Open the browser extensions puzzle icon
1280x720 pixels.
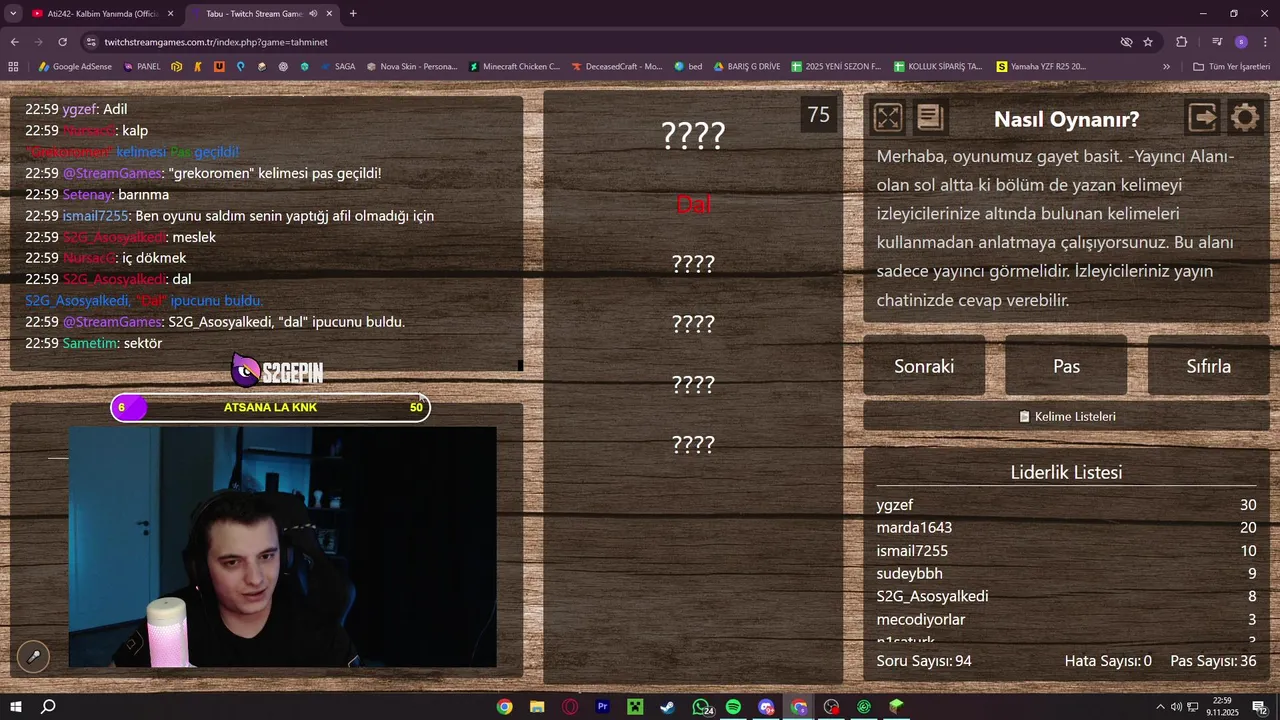click(1181, 42)
